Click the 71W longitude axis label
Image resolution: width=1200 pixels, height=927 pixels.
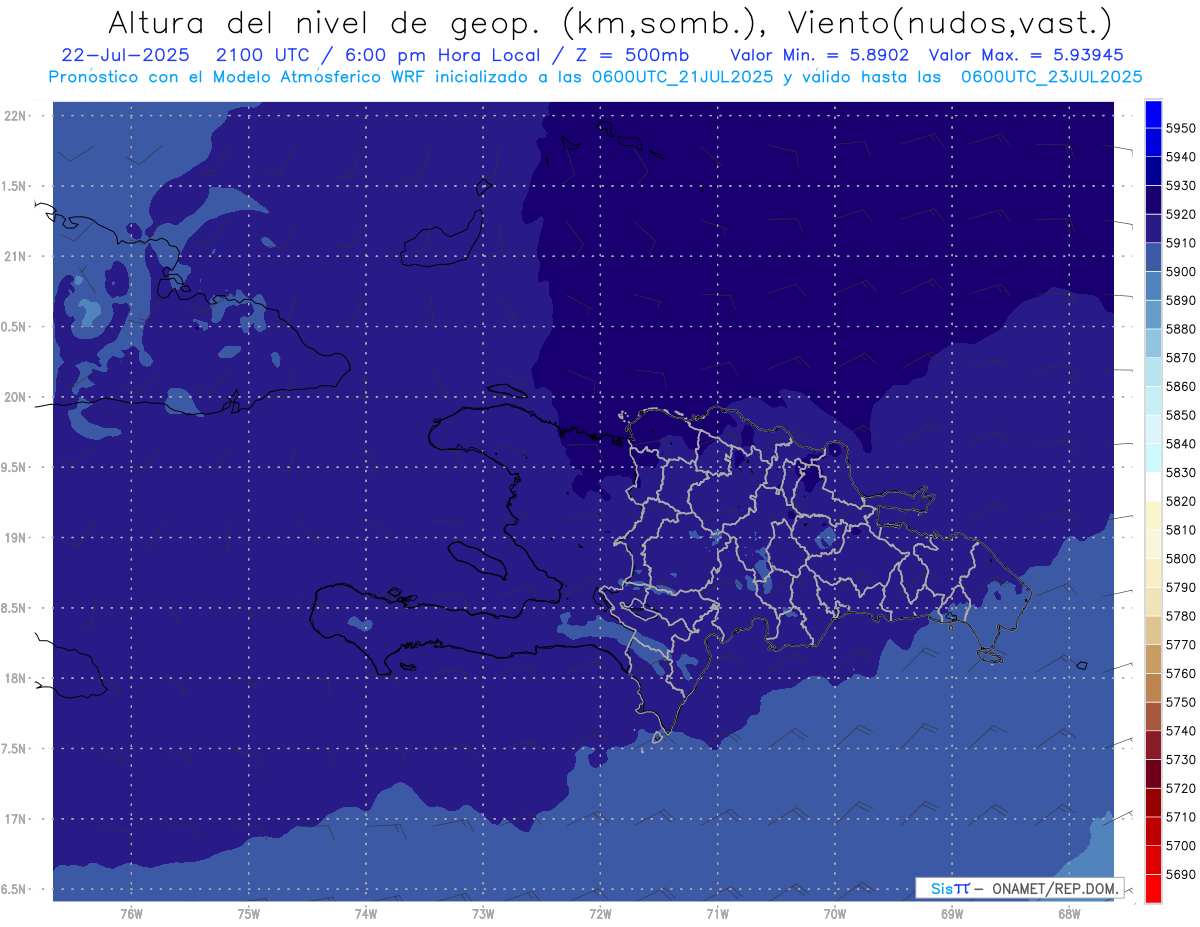[717, 914]
